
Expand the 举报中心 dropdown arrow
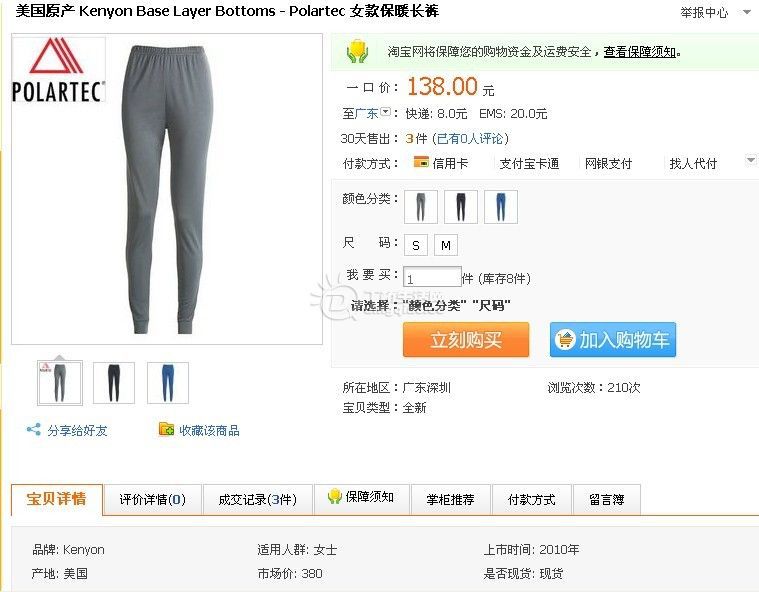pyautogui.click(x=747, y=12)
